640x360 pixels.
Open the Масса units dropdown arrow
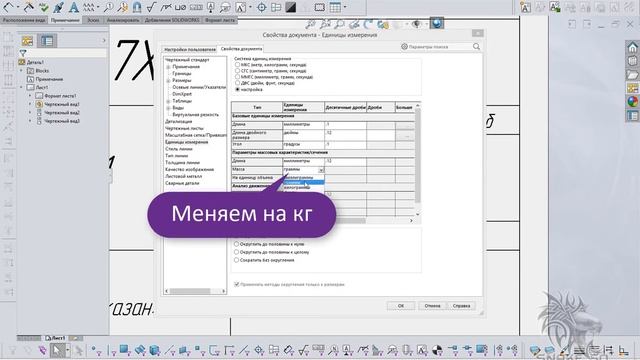(x=321, y=169)
